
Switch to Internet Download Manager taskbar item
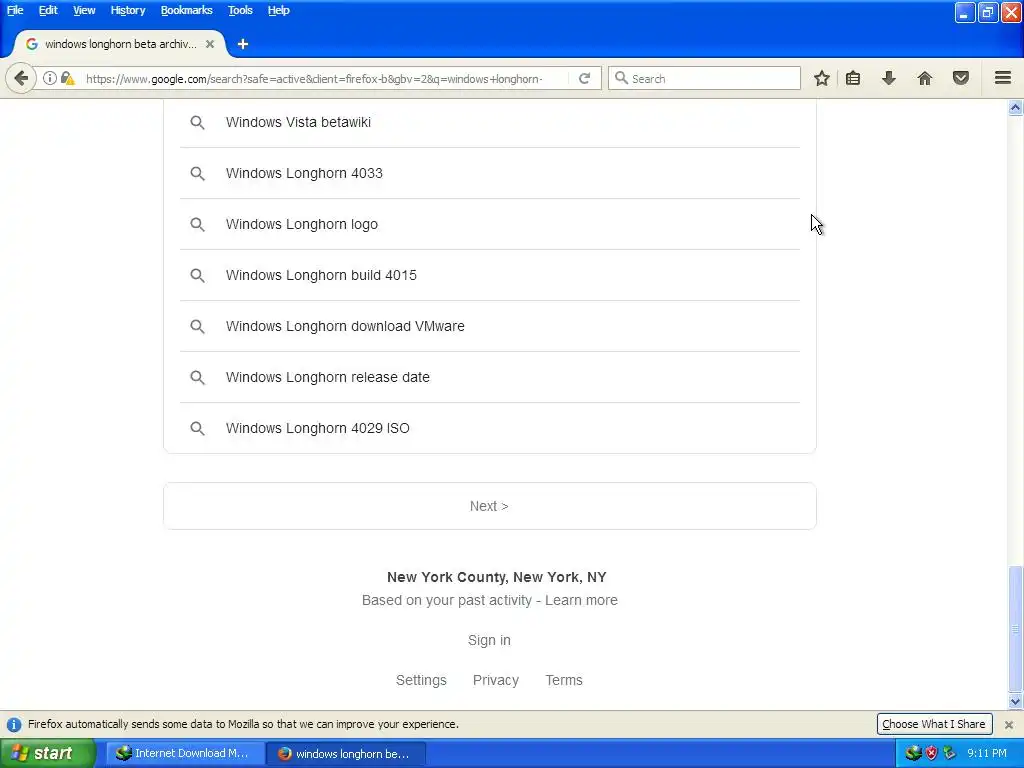[185, 753]
